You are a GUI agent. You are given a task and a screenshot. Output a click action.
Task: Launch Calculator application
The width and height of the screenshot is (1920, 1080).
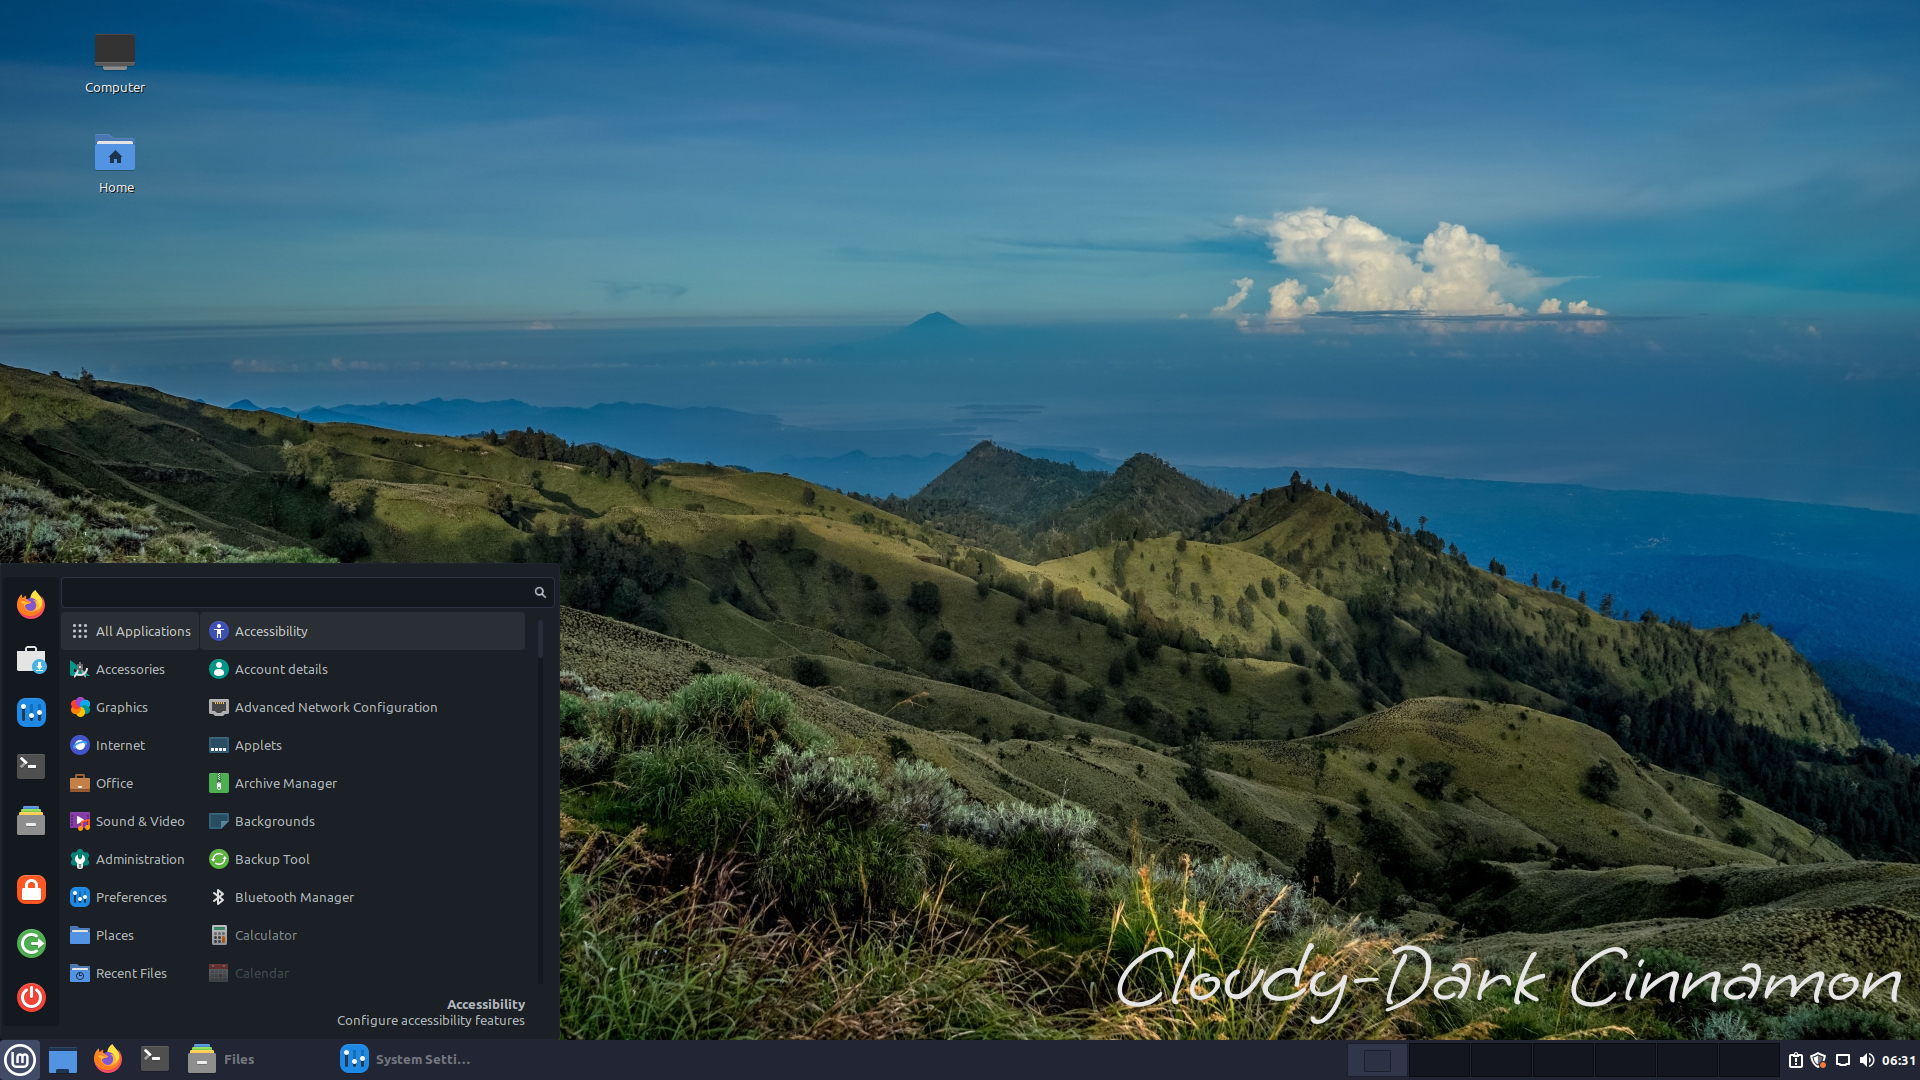pos(363,935)
